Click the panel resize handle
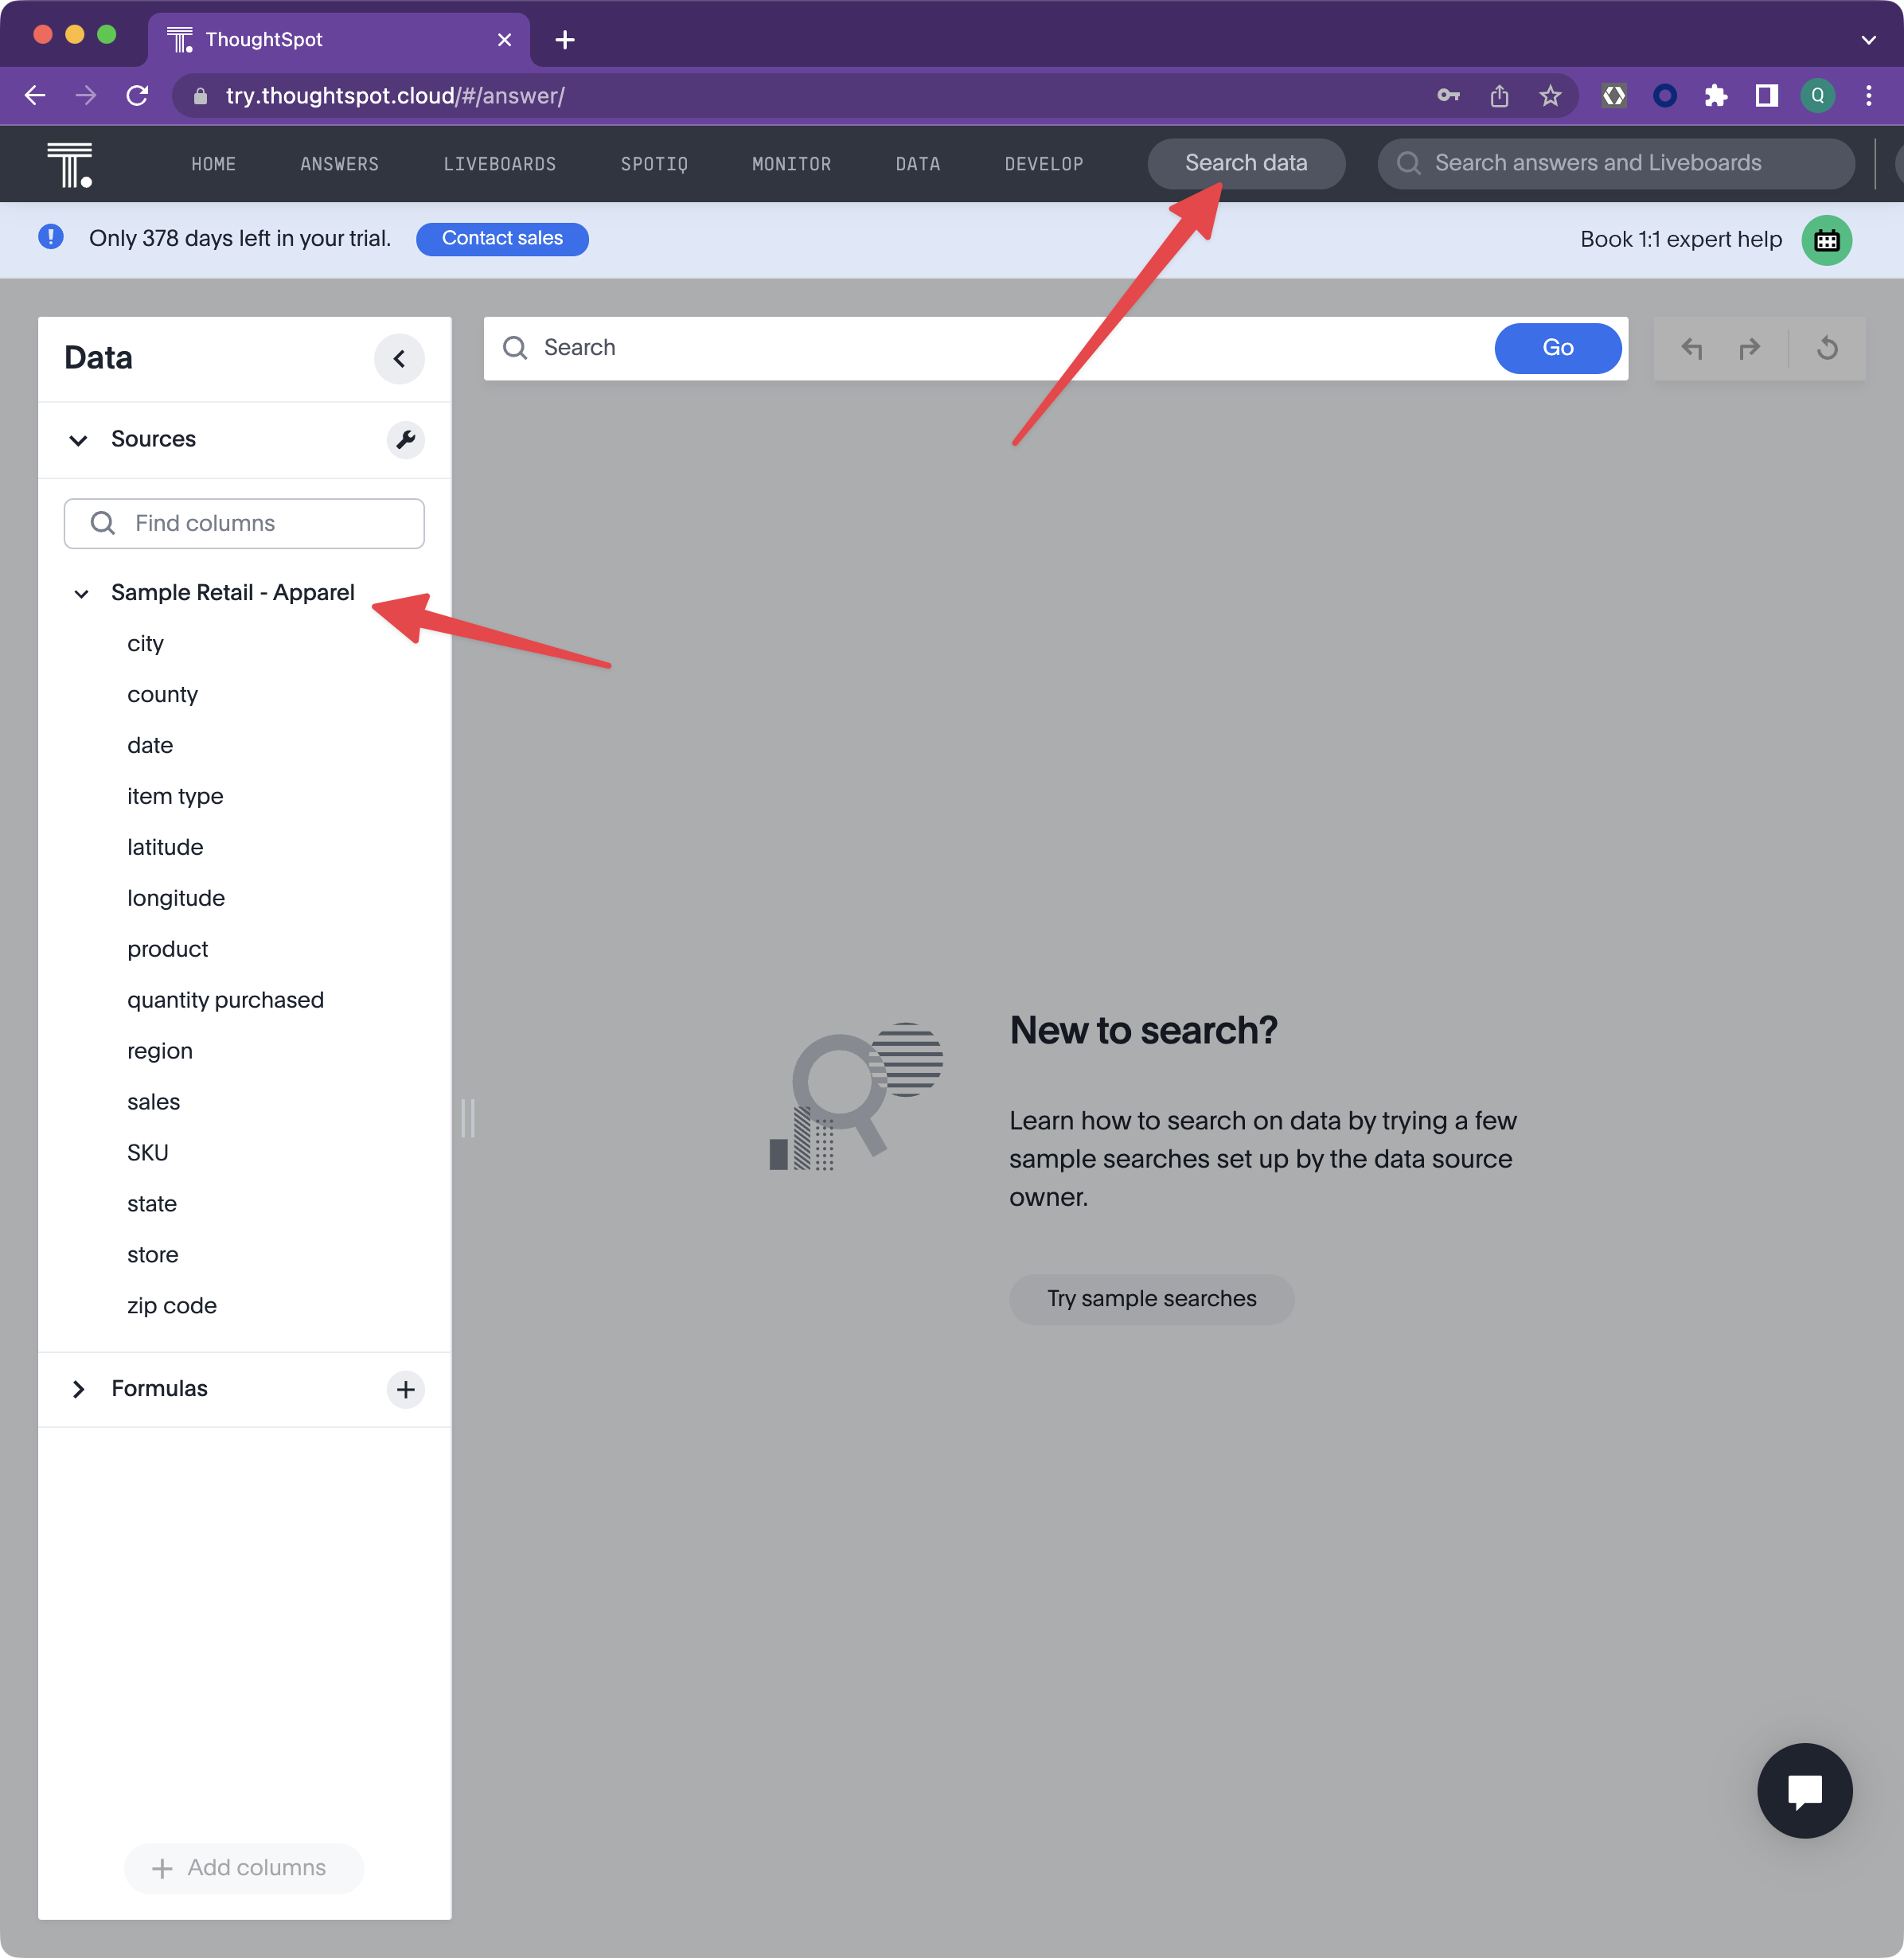Image resolution: width=1904 pixels, height=1958 pixels. [x=468, y=1118]
